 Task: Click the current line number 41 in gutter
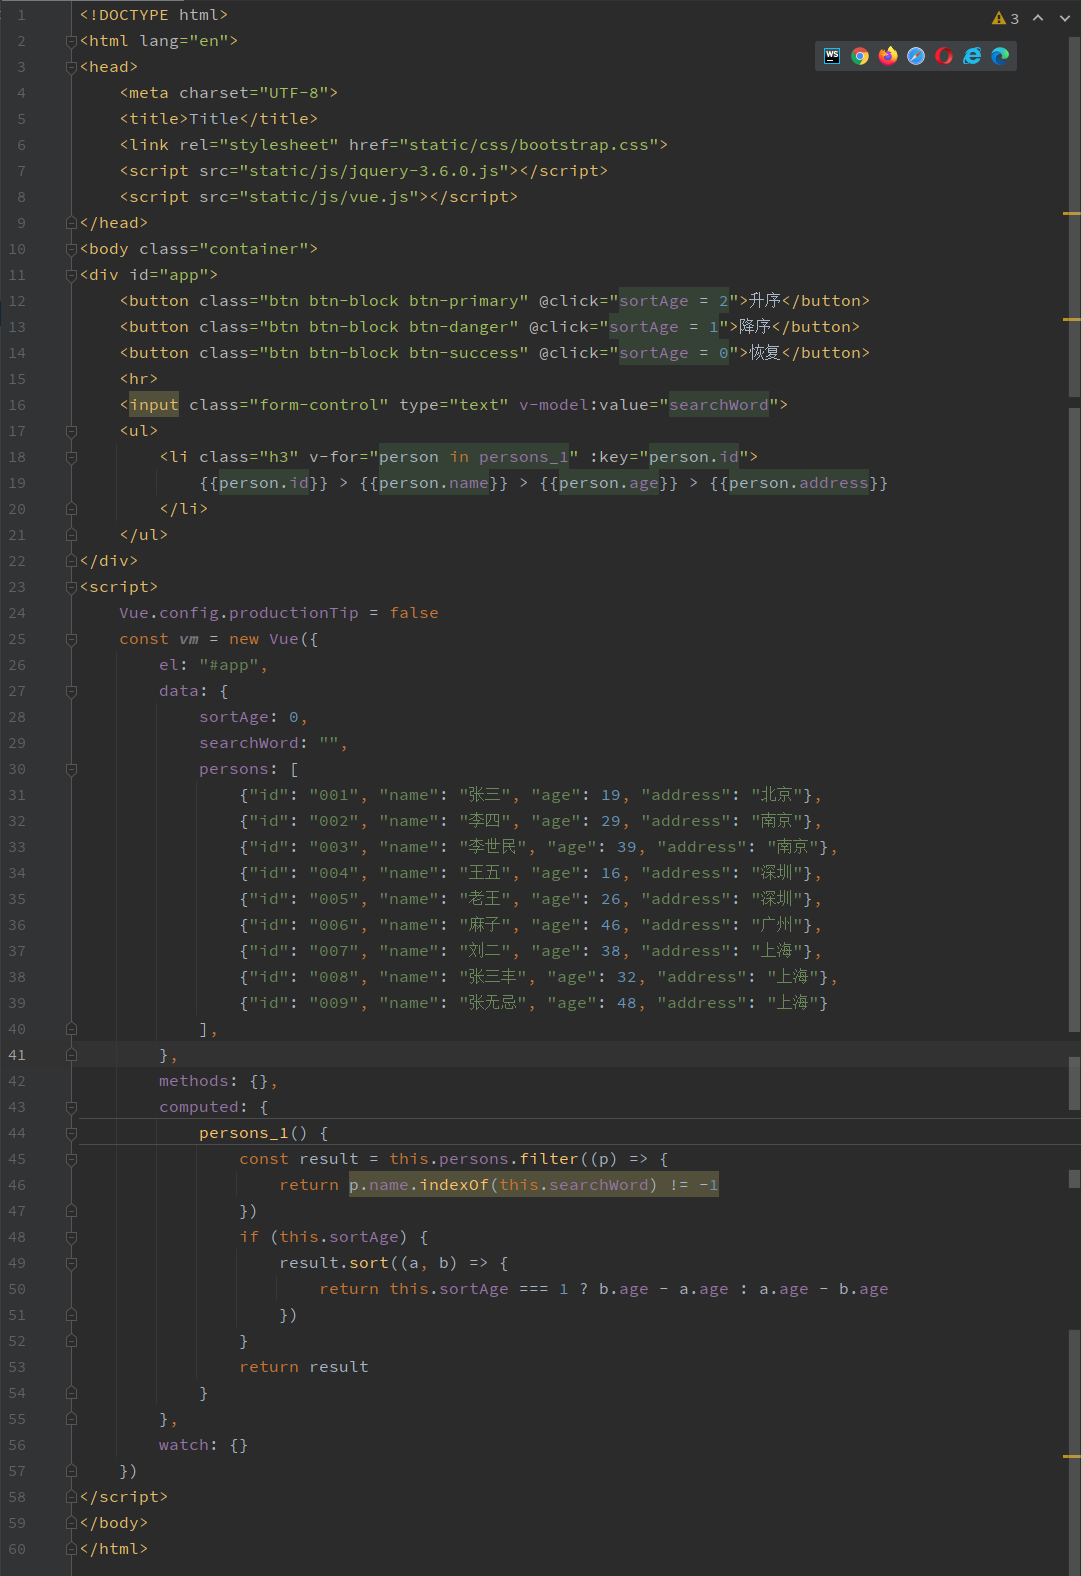17,1055
